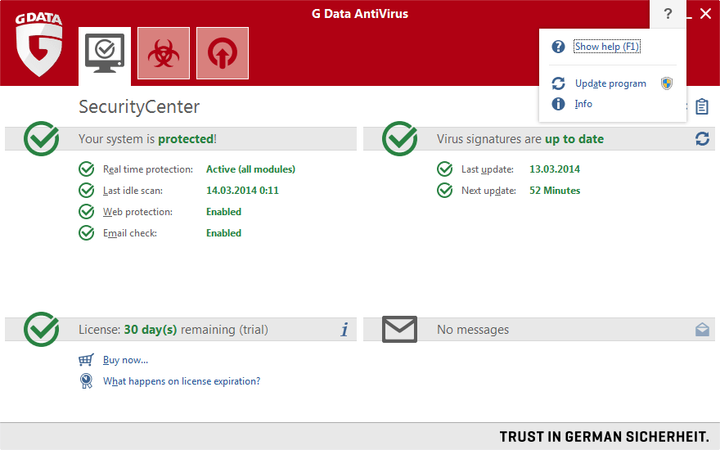Open What happens on license expiration? link
The height and width of the screenshot is (450, 720).
[x=181, y=381]
